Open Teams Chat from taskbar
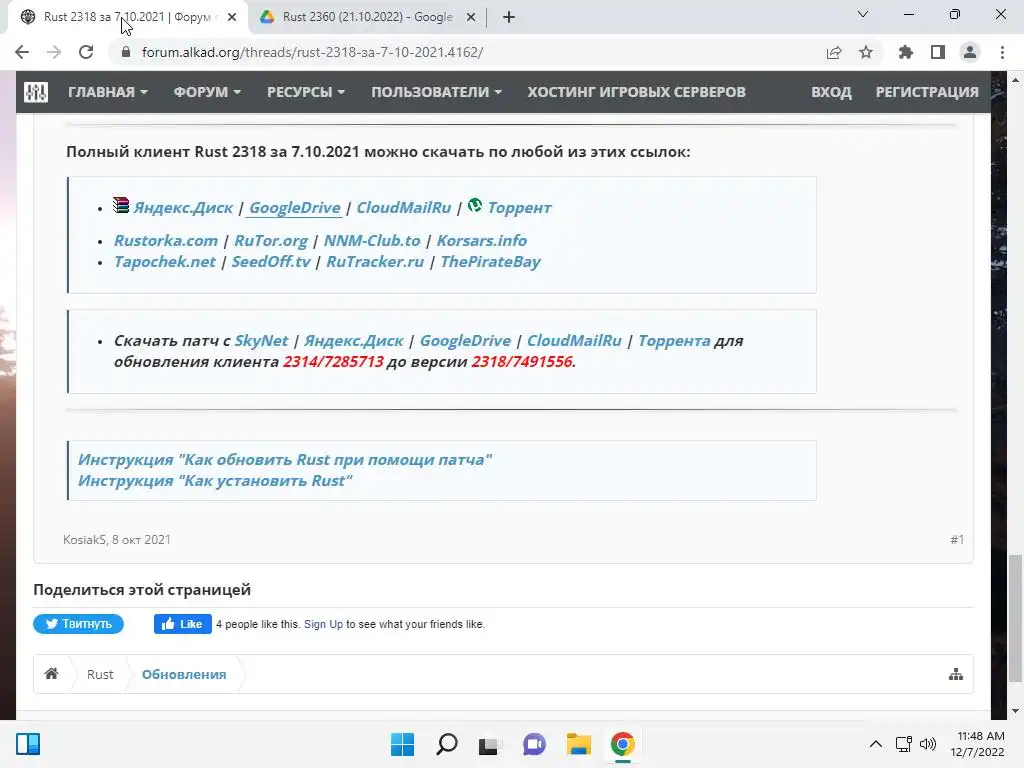Viewport: 1024px width, 768px height. [534, 744]
